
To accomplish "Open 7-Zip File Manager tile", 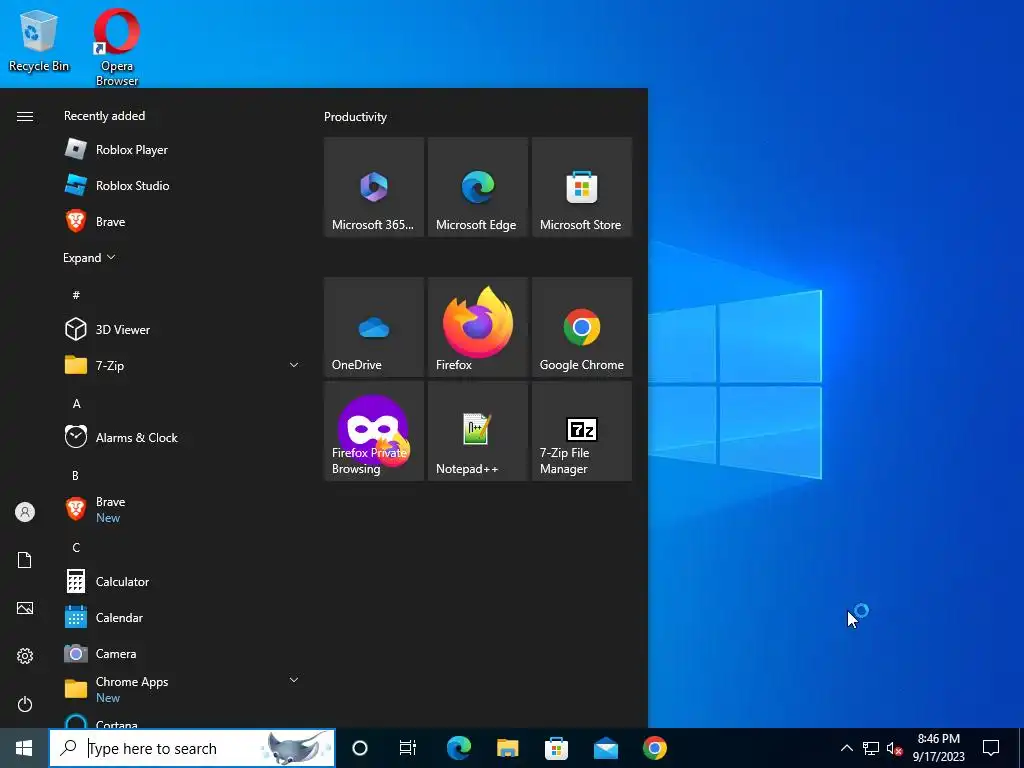I will pyautogui.click(x=582, y=432).
